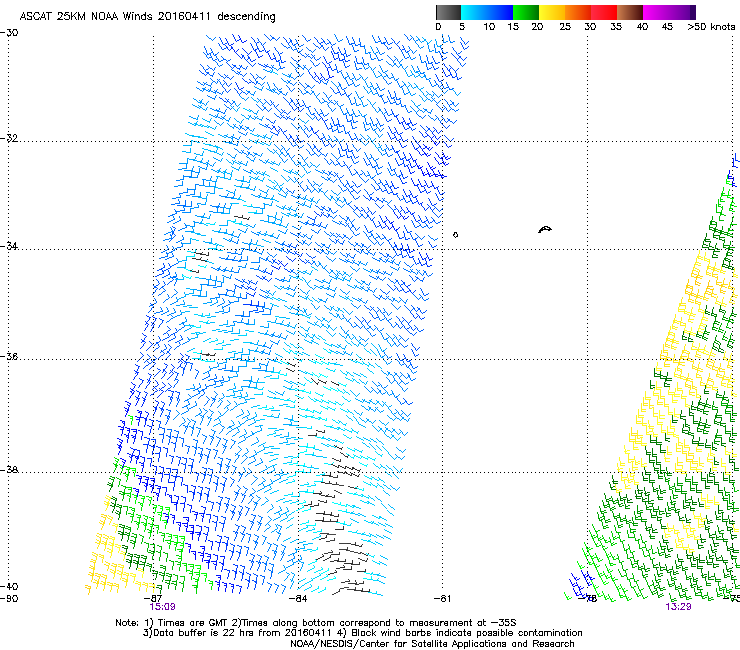Viewport: 740px width, 650px height.
Task: Click the legend tick label '25'
Action: pos(565,27)
